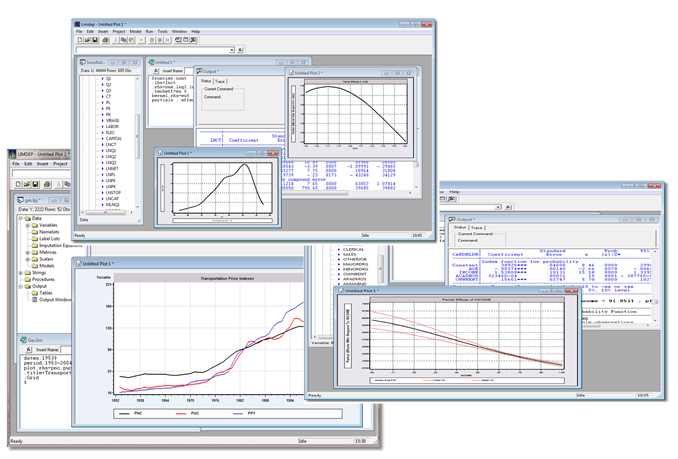Screen dimensions: 678x459
Task: Click fx icon in Untitled 1 editor window
Action: coord(156,70)
